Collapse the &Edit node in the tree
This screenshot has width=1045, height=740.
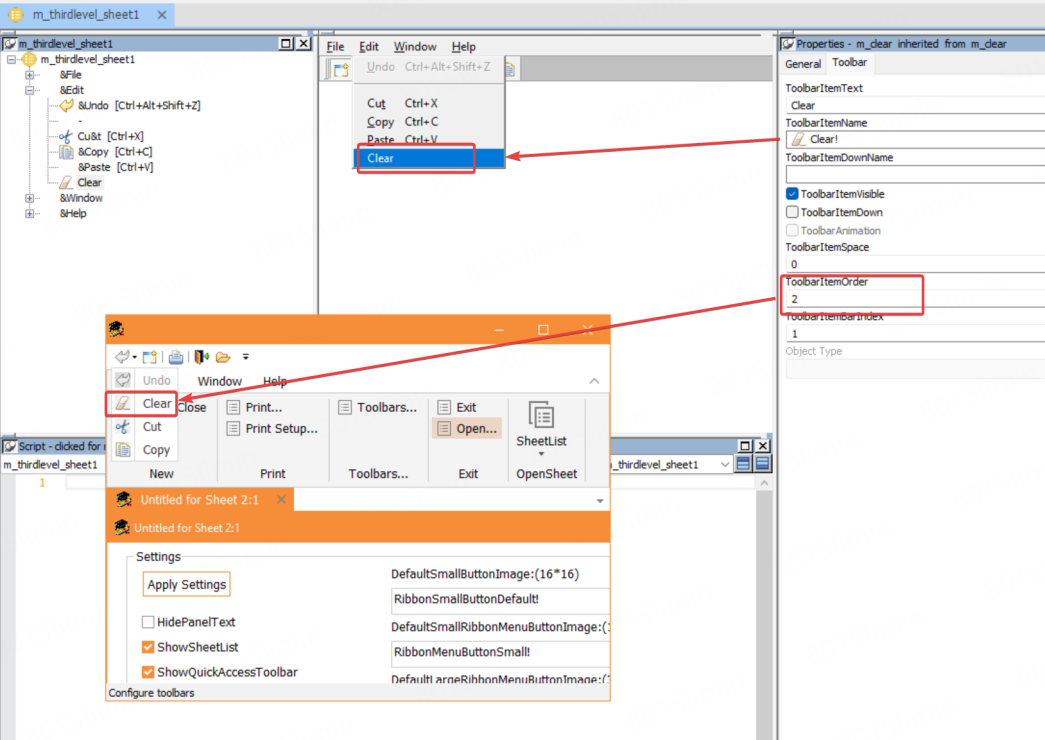point(29,90)
